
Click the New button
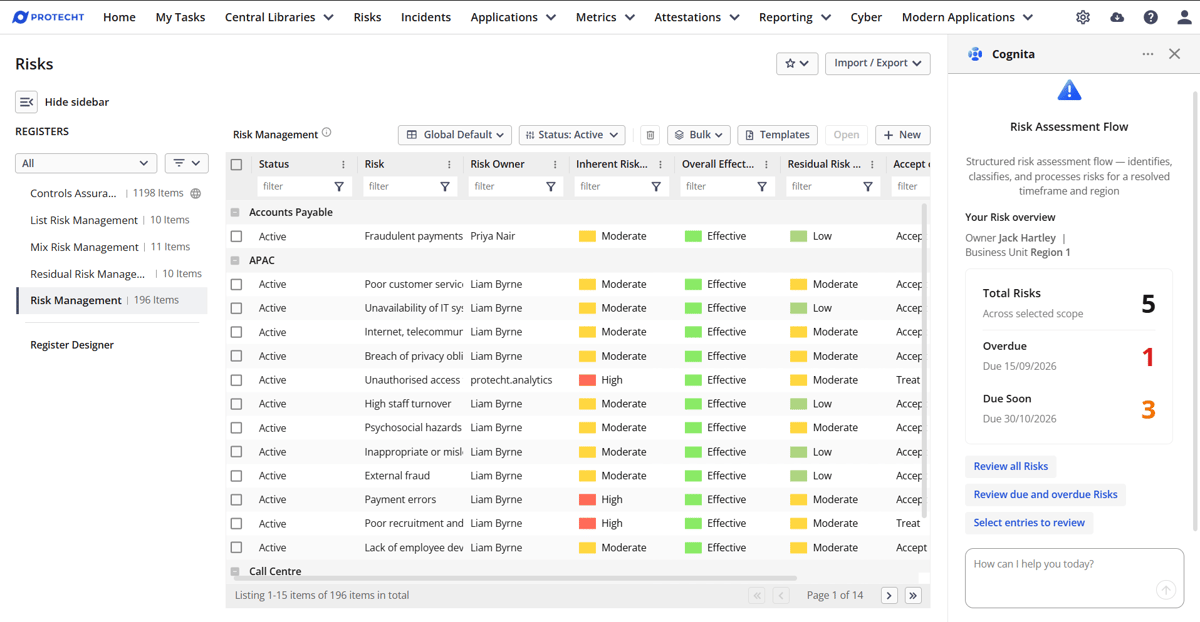coord(902,135)
